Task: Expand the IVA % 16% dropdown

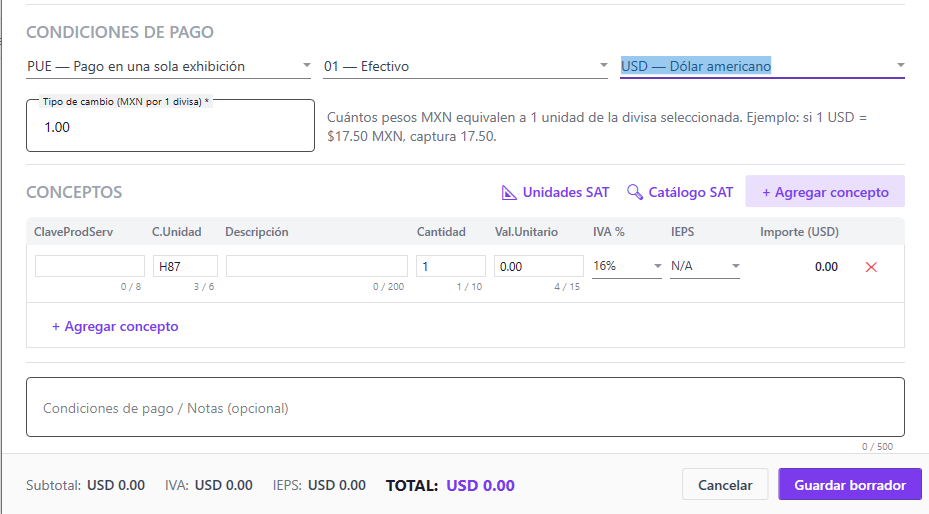Action: (x=627, y=266)
